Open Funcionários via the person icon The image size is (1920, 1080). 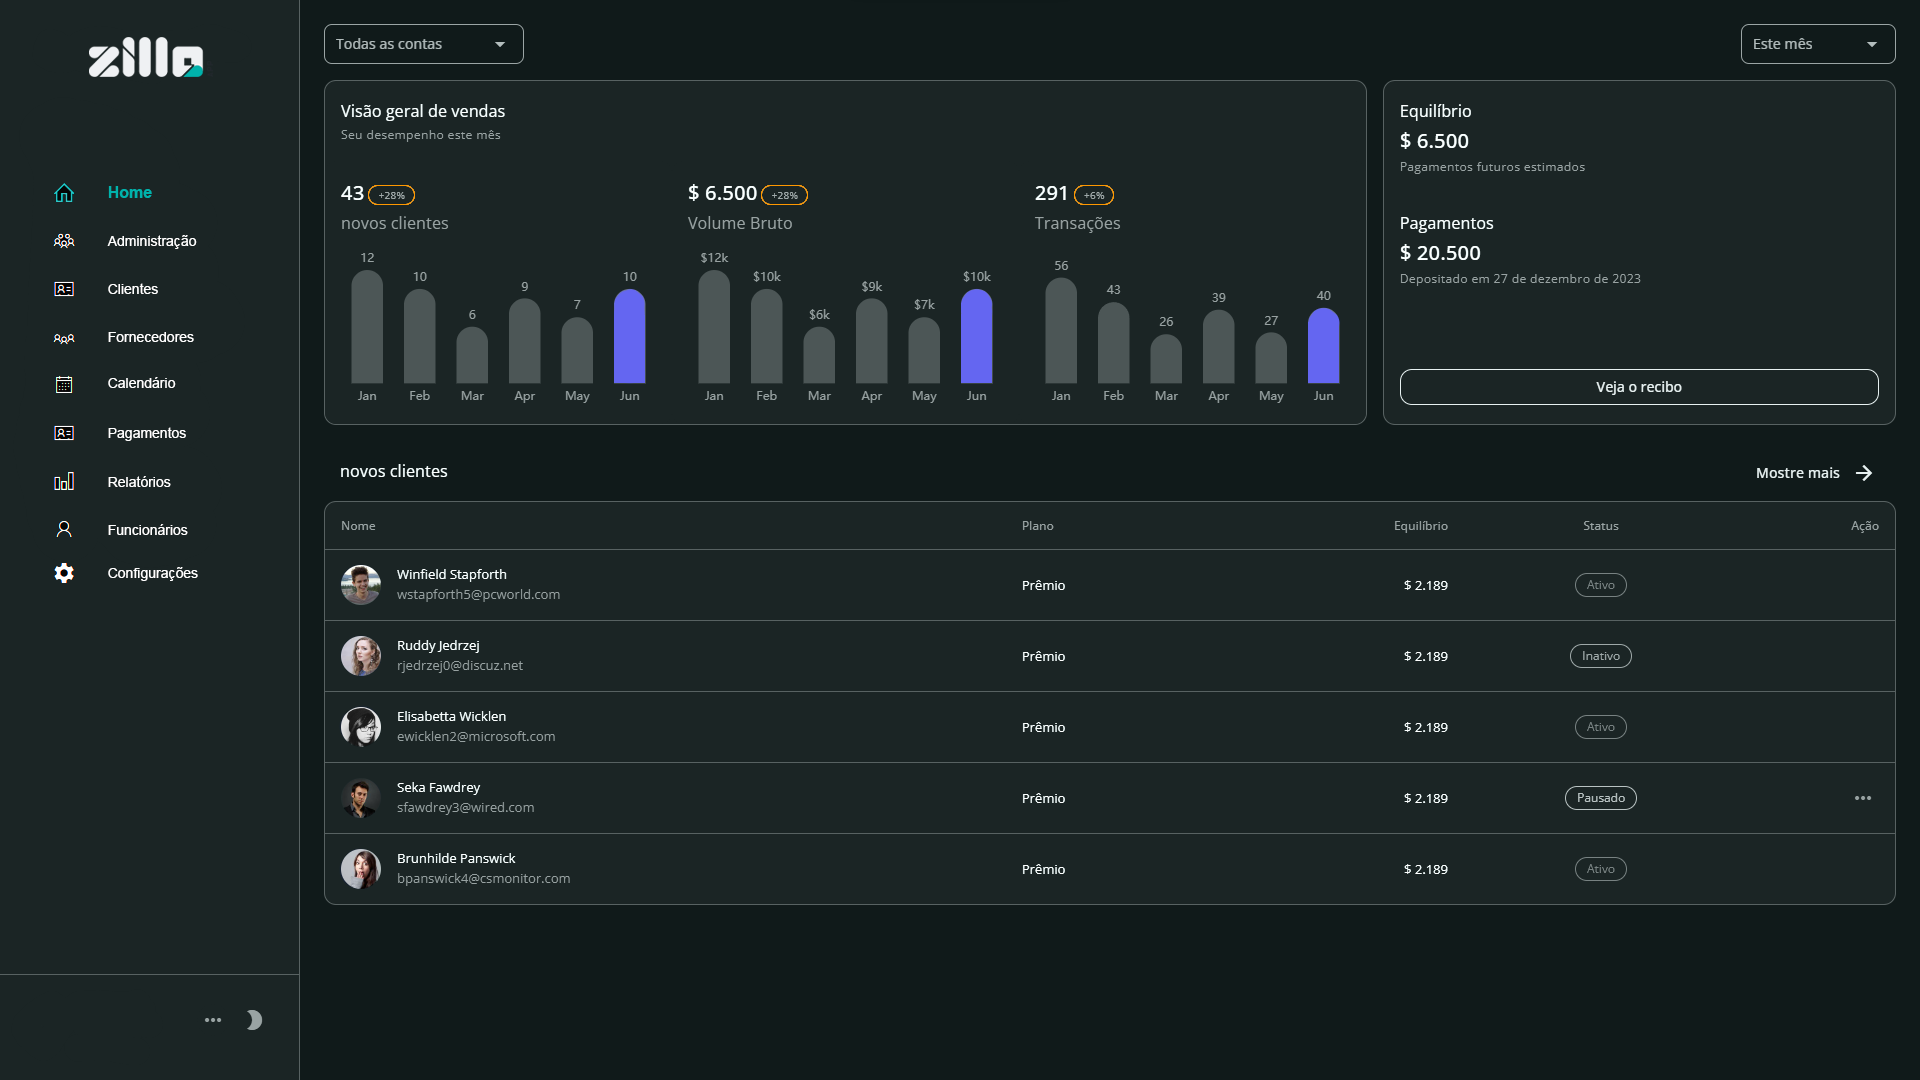pos(64,530)
